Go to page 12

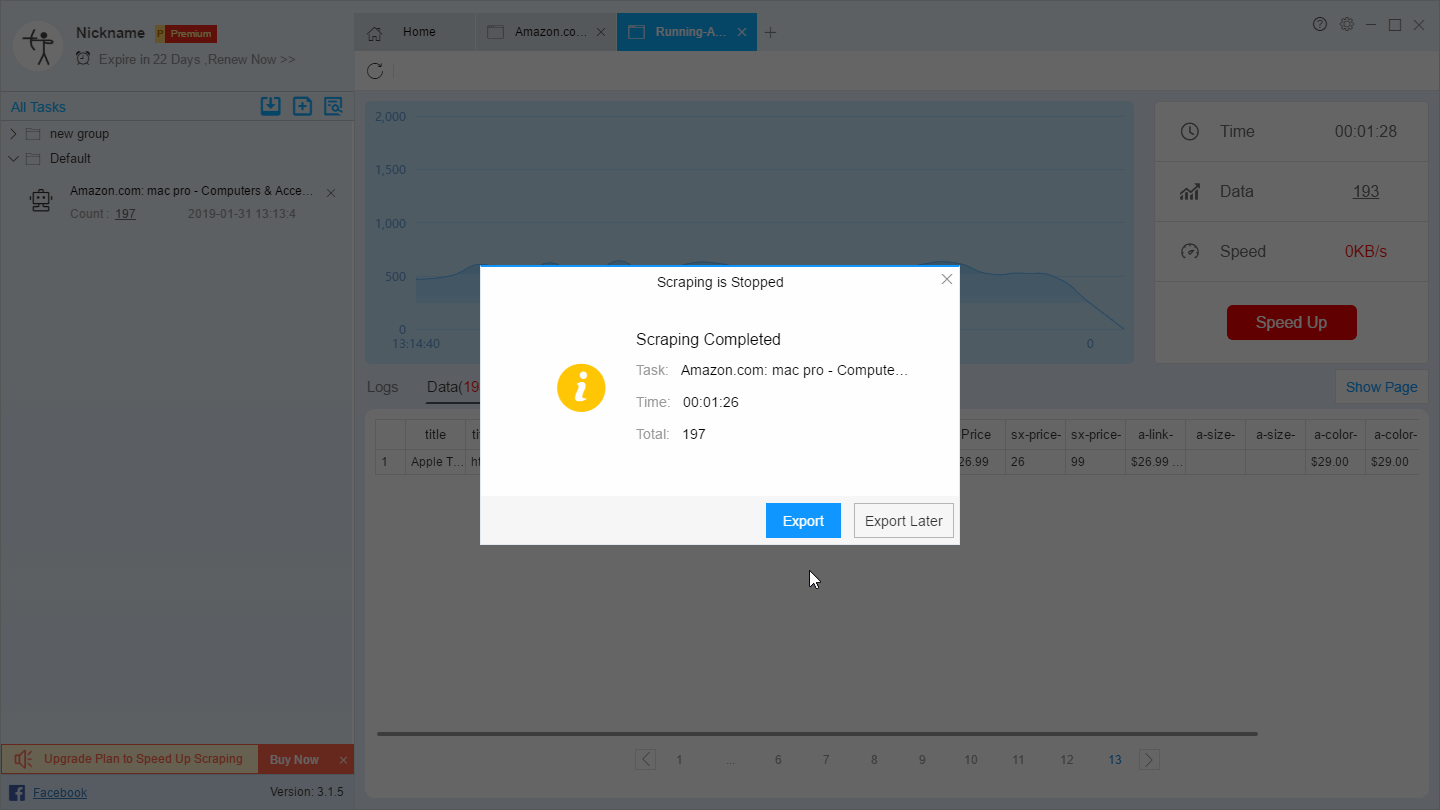(1067, 760)
